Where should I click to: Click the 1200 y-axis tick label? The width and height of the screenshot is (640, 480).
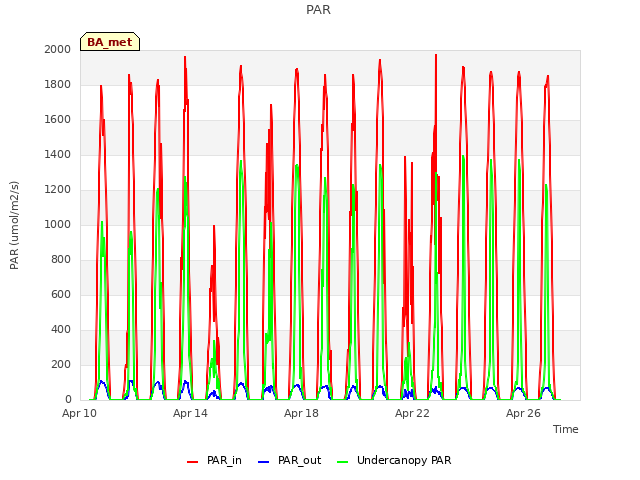coord(58,189)
